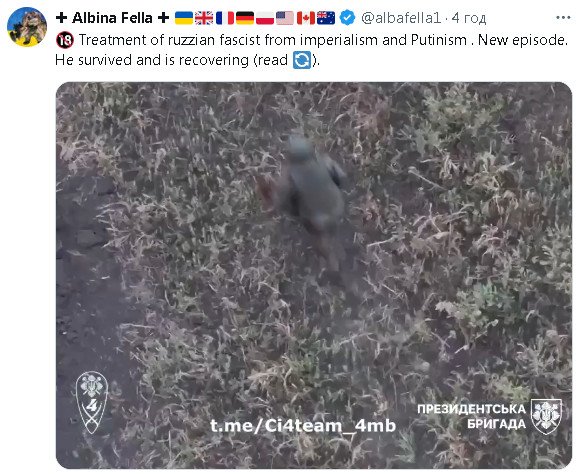The width and height of the screenshot is (581, 474).
Task: Click the red 18+ warning emoji
Action: tap(65, 40)
